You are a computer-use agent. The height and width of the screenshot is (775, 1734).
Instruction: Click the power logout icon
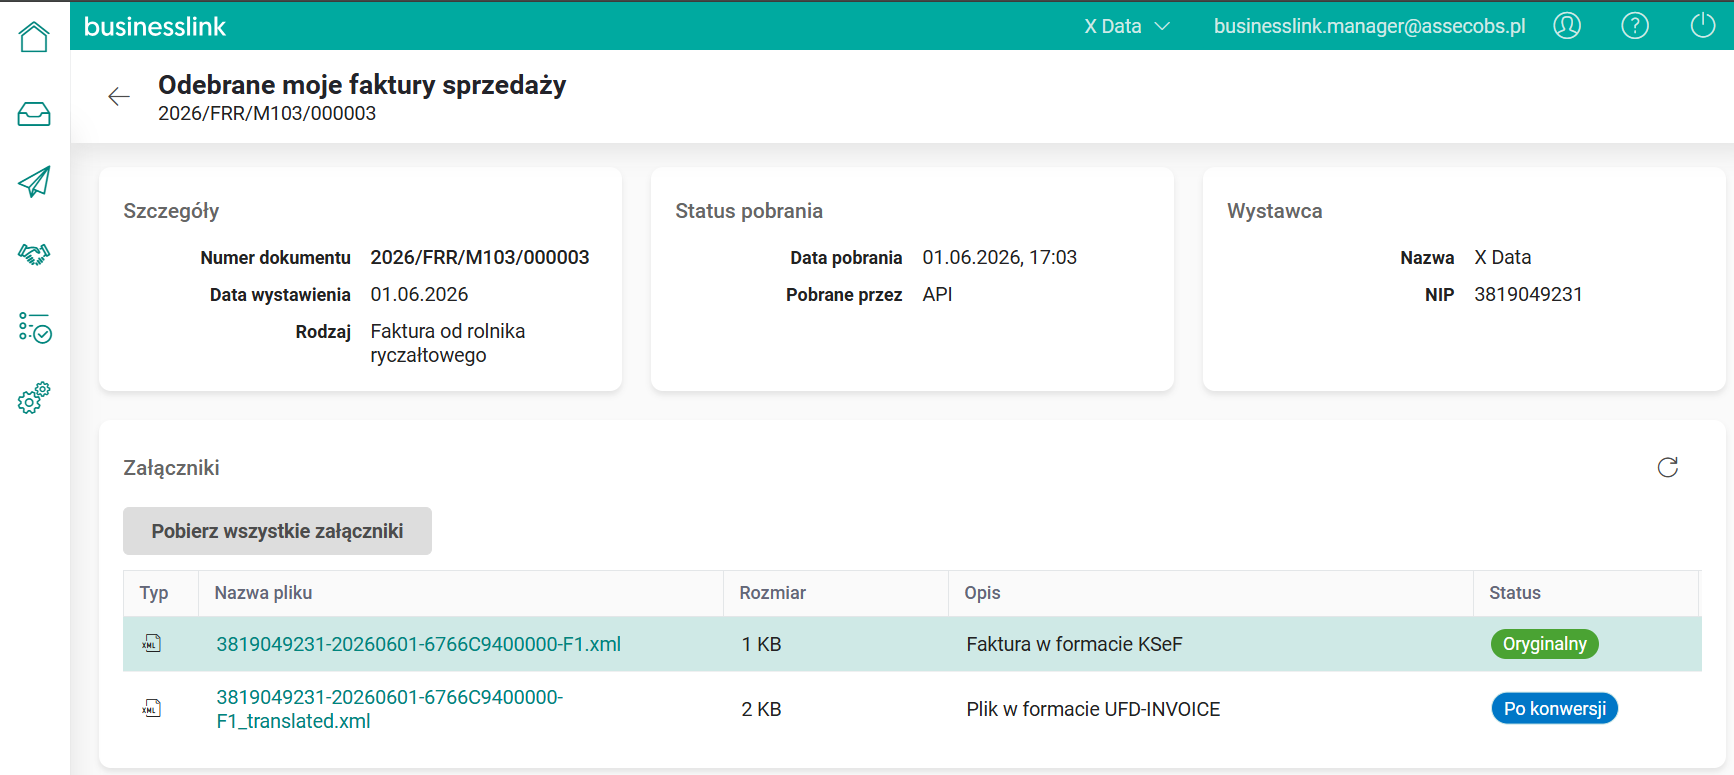1703,25
